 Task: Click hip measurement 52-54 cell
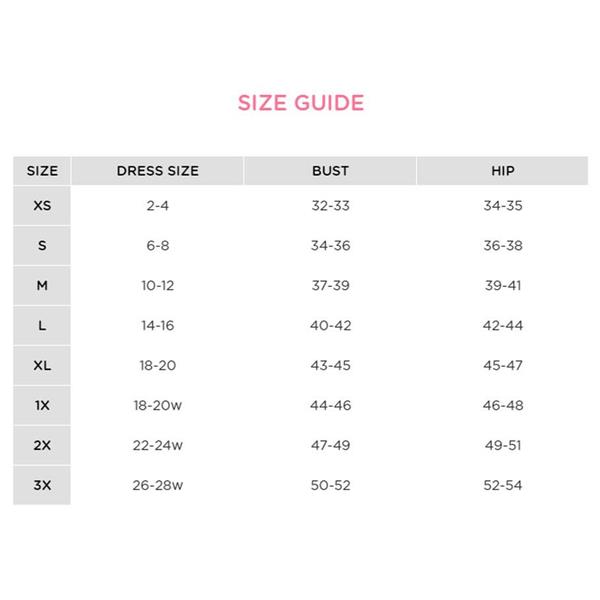503,486
